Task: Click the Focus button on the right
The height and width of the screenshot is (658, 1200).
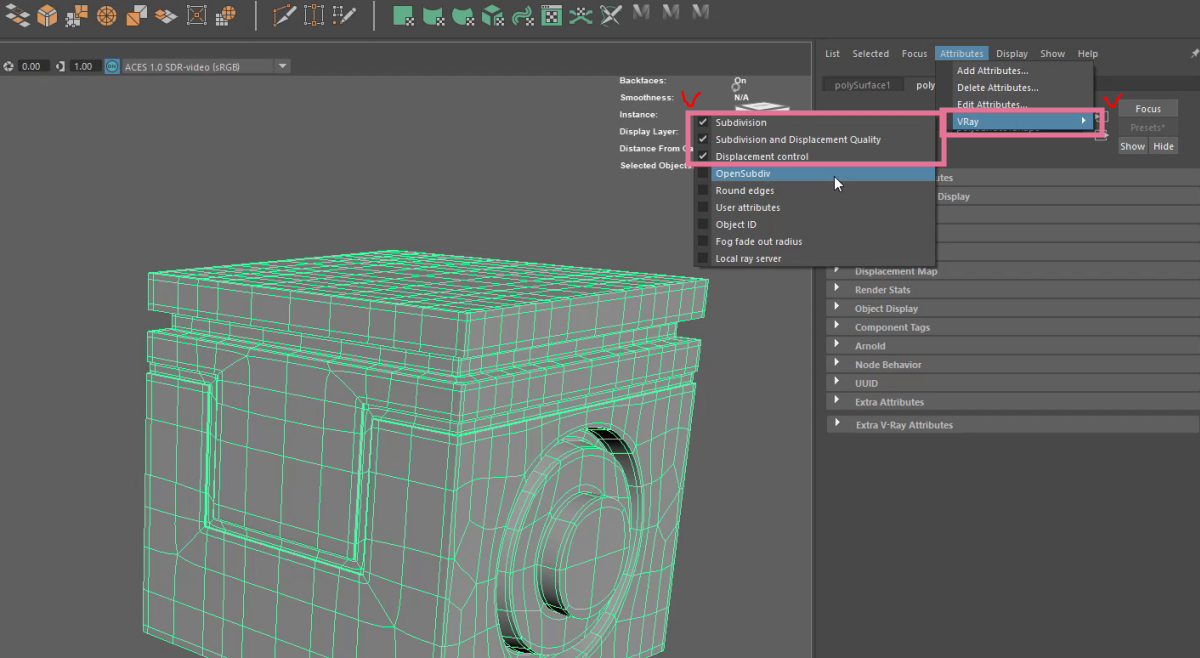Action: (1148, 109)
